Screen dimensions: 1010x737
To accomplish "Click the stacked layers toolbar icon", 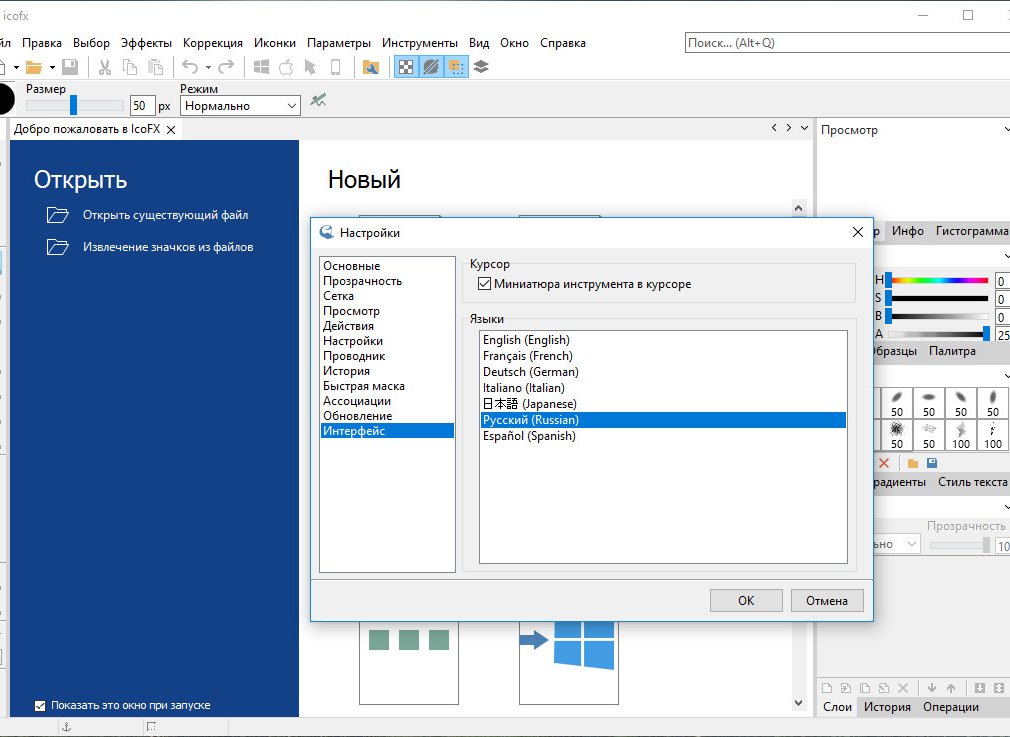I will 481,67.
